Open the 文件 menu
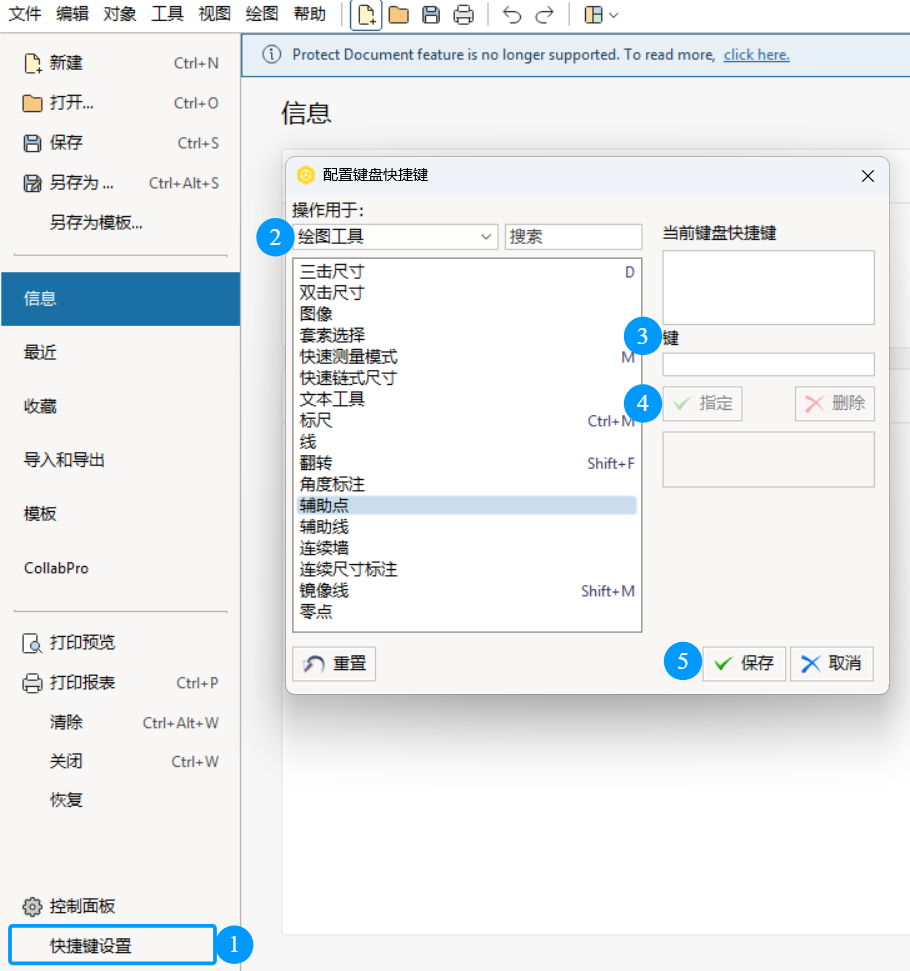The width and height of the screenshot is (910, 971). [x=25, y=14]
